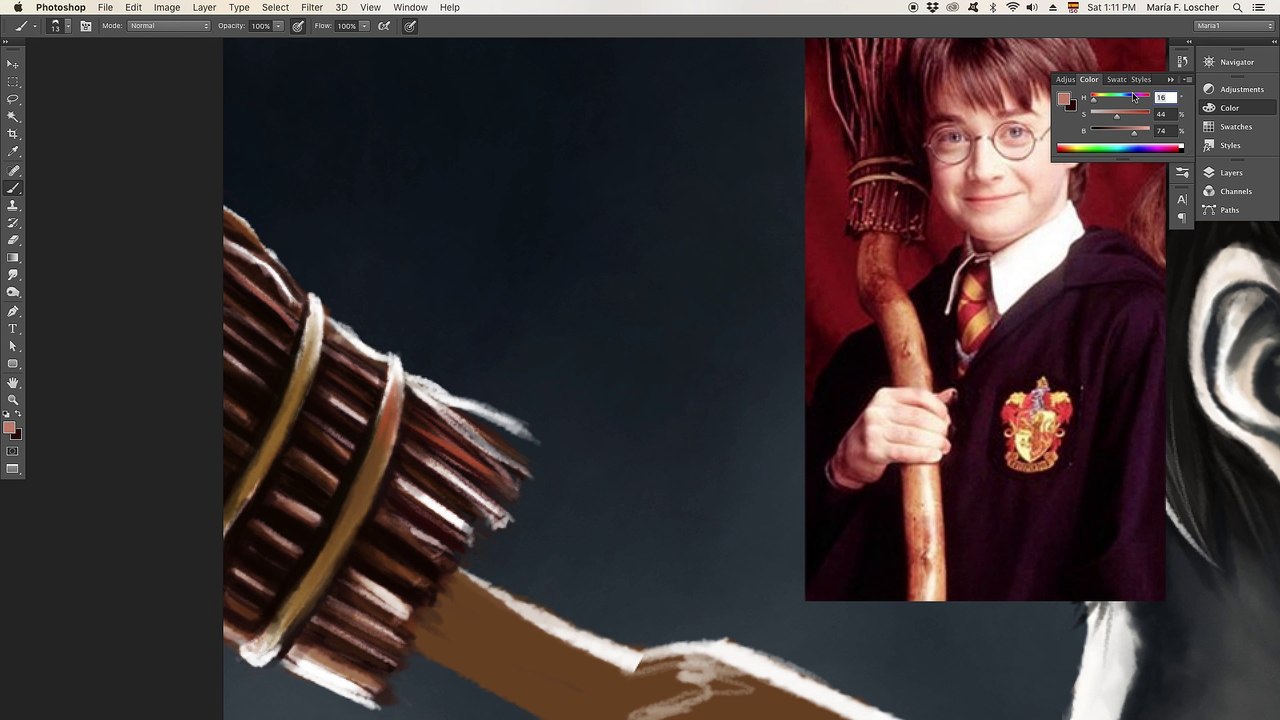Open the Color panel options menu
This screenshot has width=1280, height=720.
point(1187,80)
